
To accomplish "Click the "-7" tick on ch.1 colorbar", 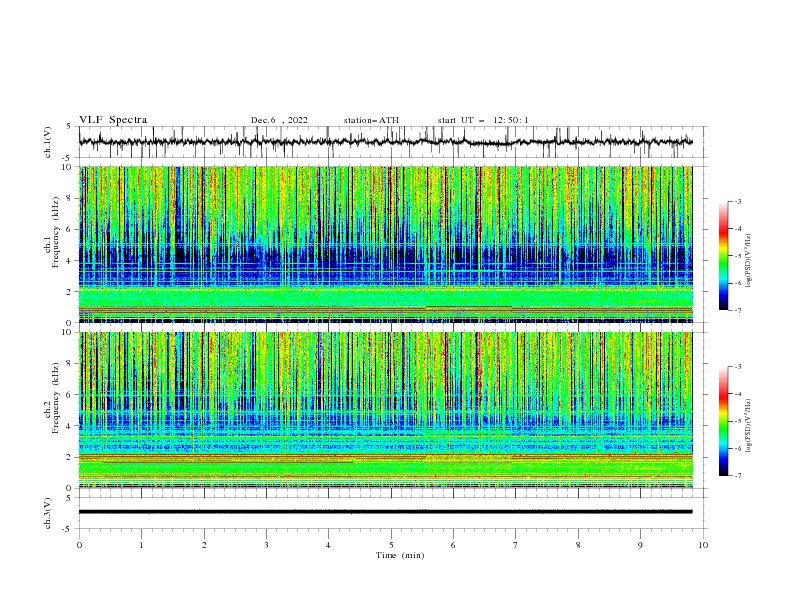I will [x=738, y=310].
